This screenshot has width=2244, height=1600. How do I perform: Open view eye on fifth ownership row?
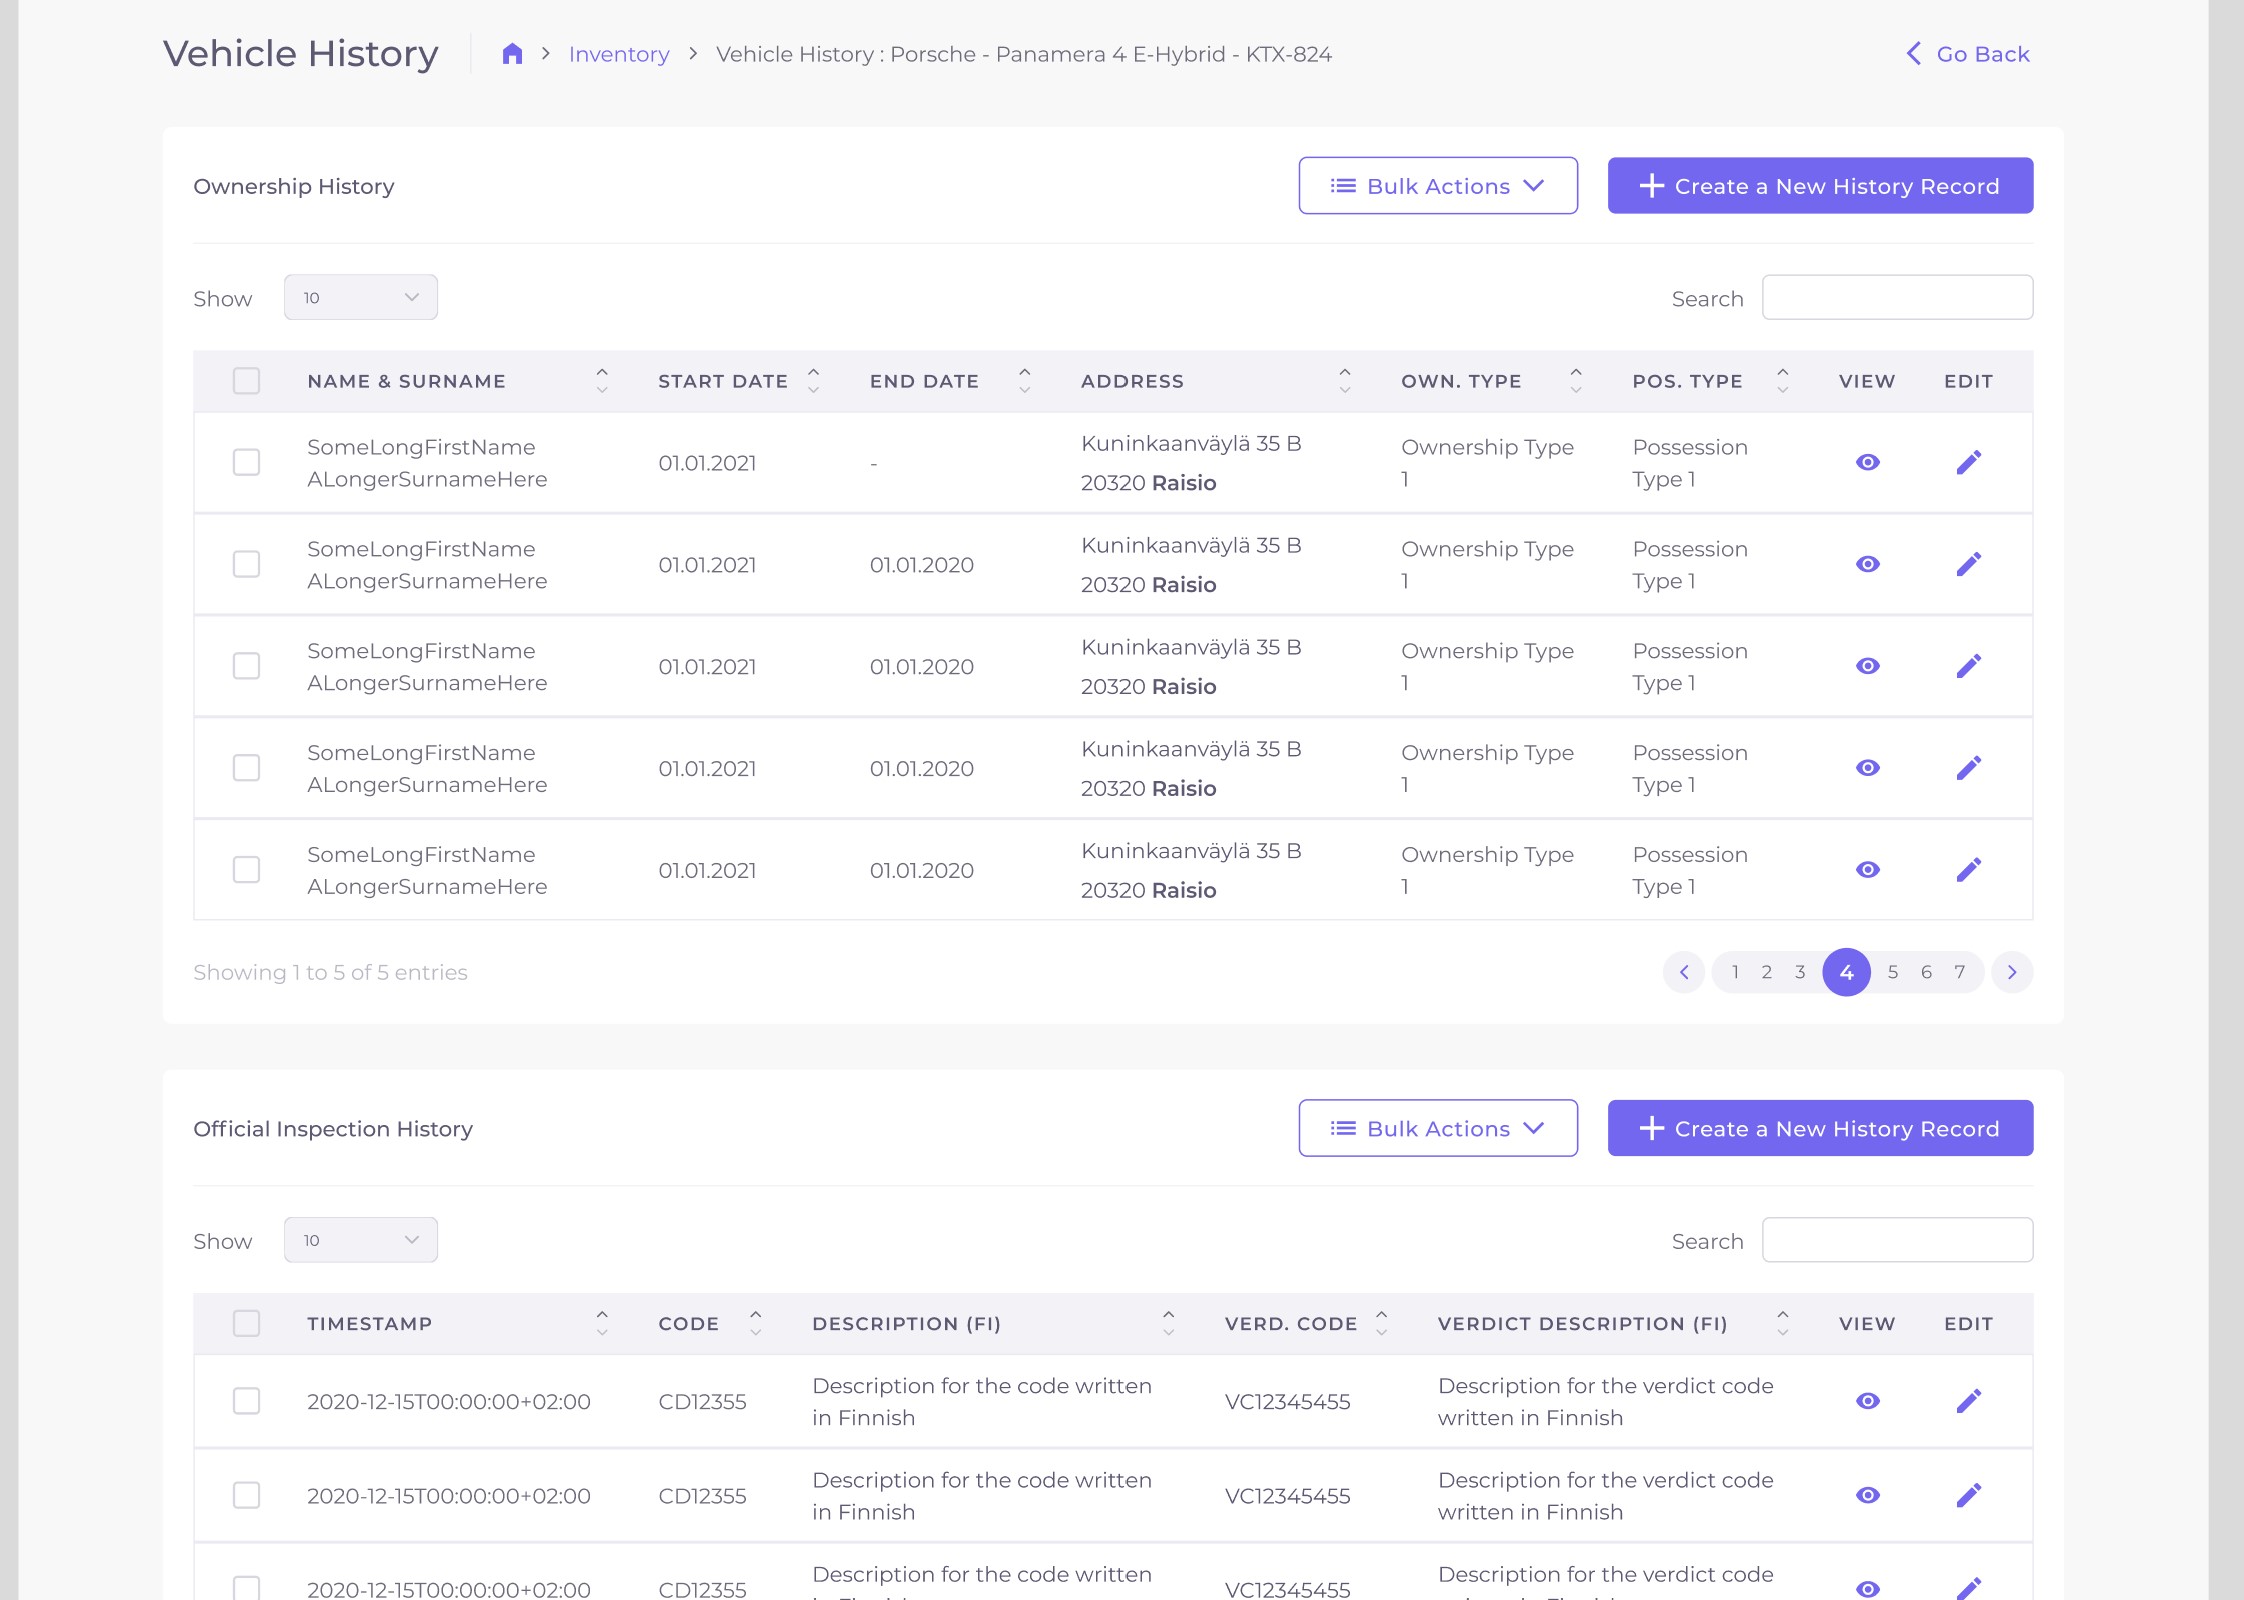click(1867, 870)
